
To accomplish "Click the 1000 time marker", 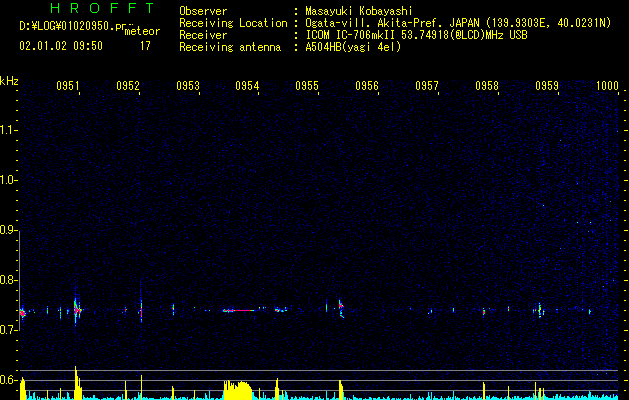I will coord(607,85).
